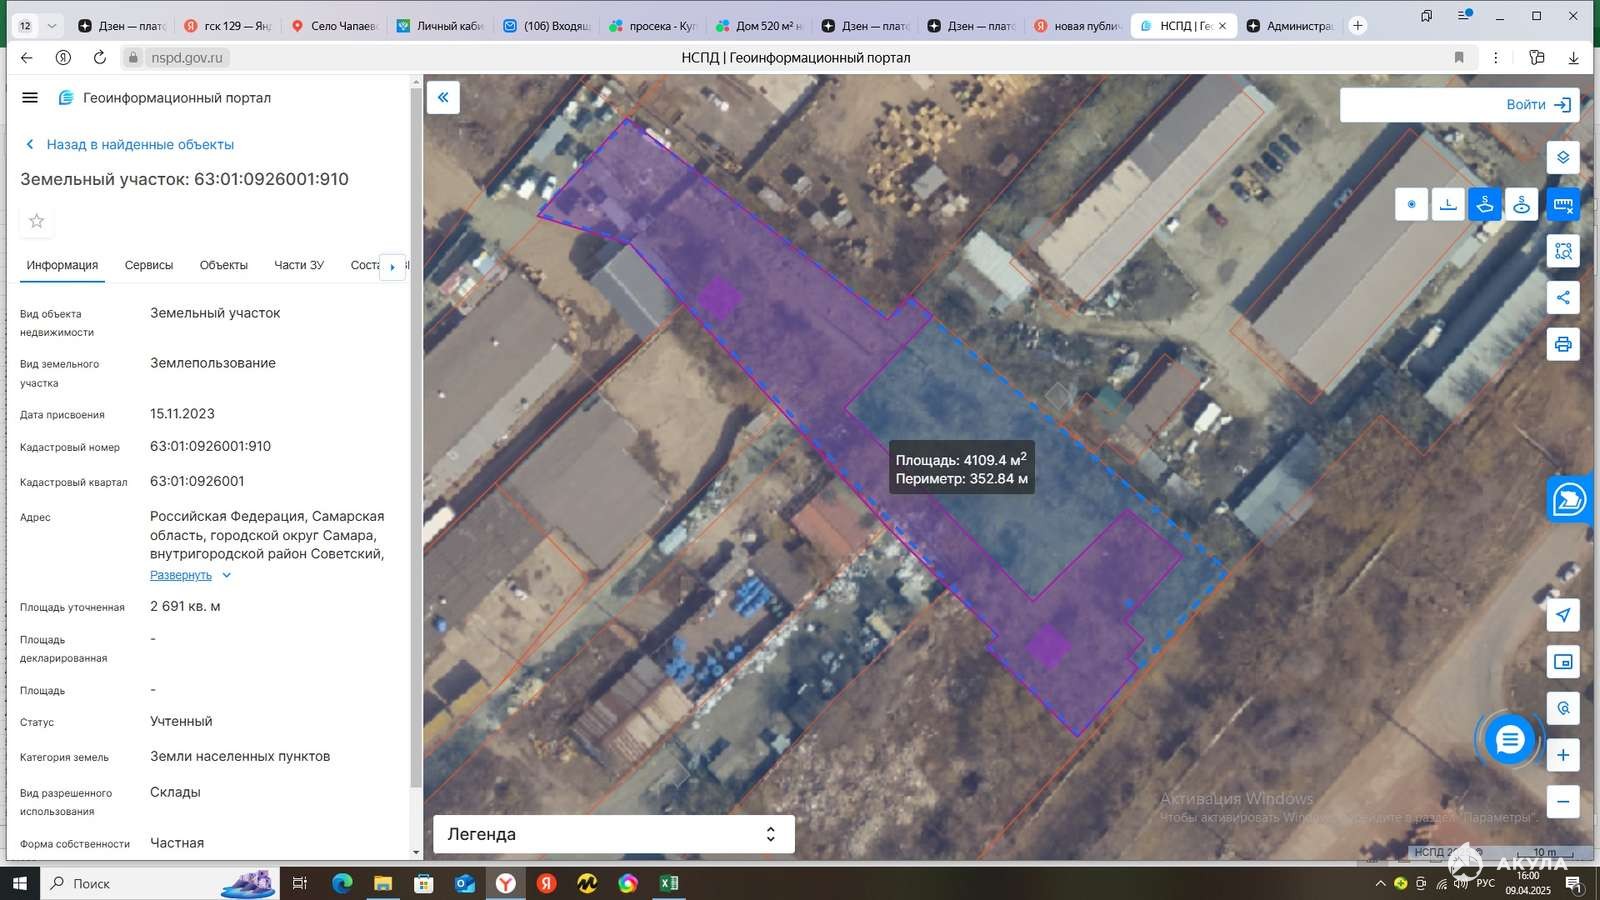Toggle the polygon area measurement tool
Image resolution: width=1600 pixels, height=900 pixels.
(1485, 204)
